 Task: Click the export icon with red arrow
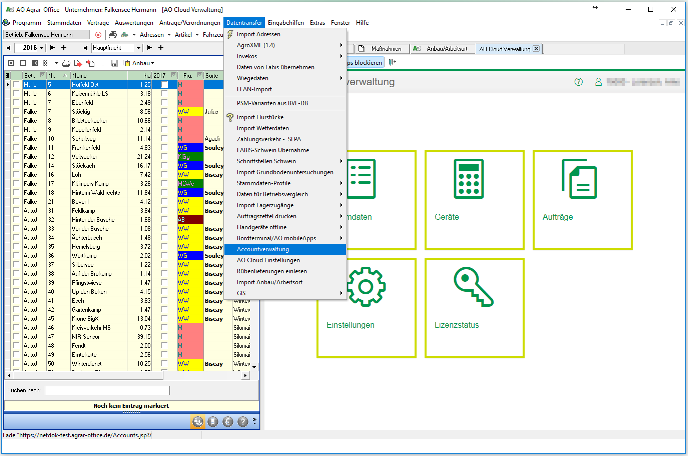pos(78,63)
